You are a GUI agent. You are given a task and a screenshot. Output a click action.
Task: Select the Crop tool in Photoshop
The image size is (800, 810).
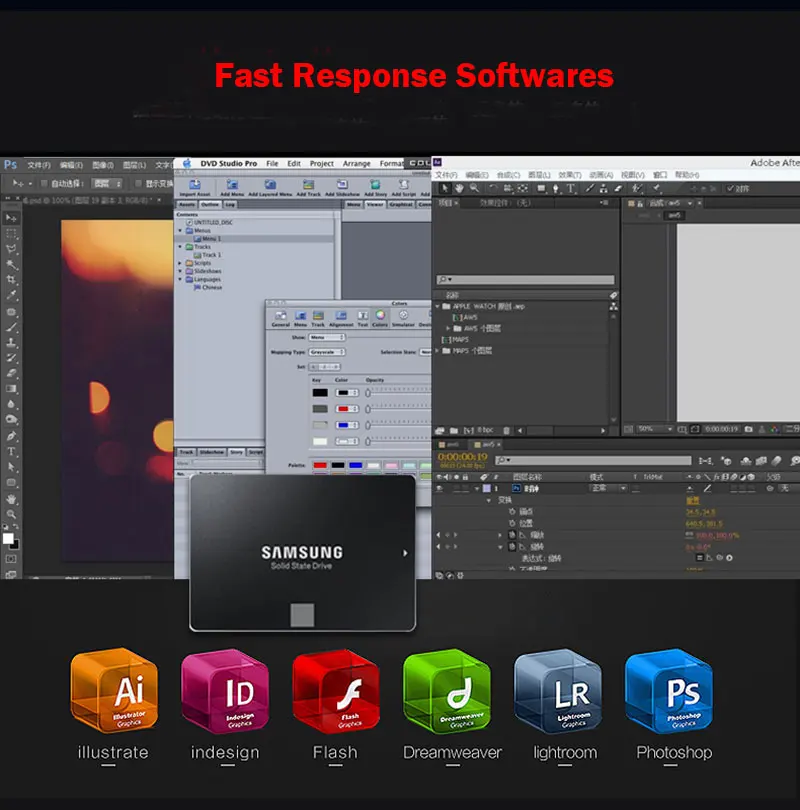click(11, 280)
